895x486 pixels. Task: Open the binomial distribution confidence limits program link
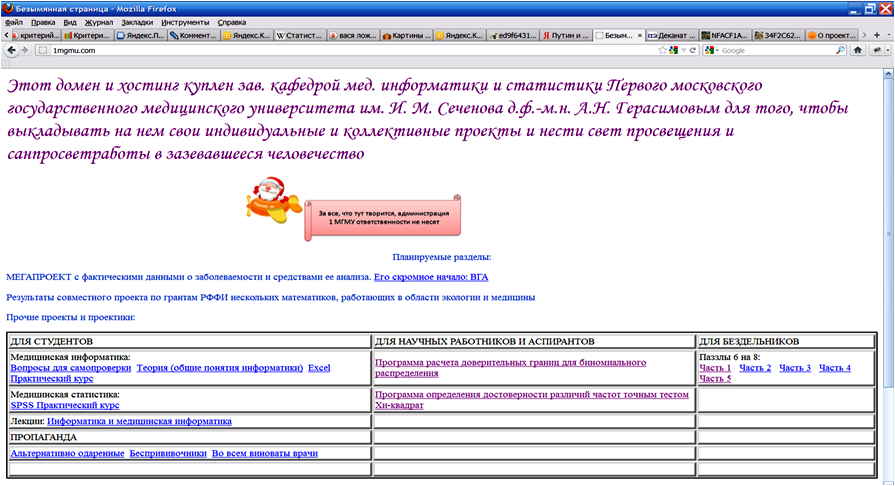(510, 368)
